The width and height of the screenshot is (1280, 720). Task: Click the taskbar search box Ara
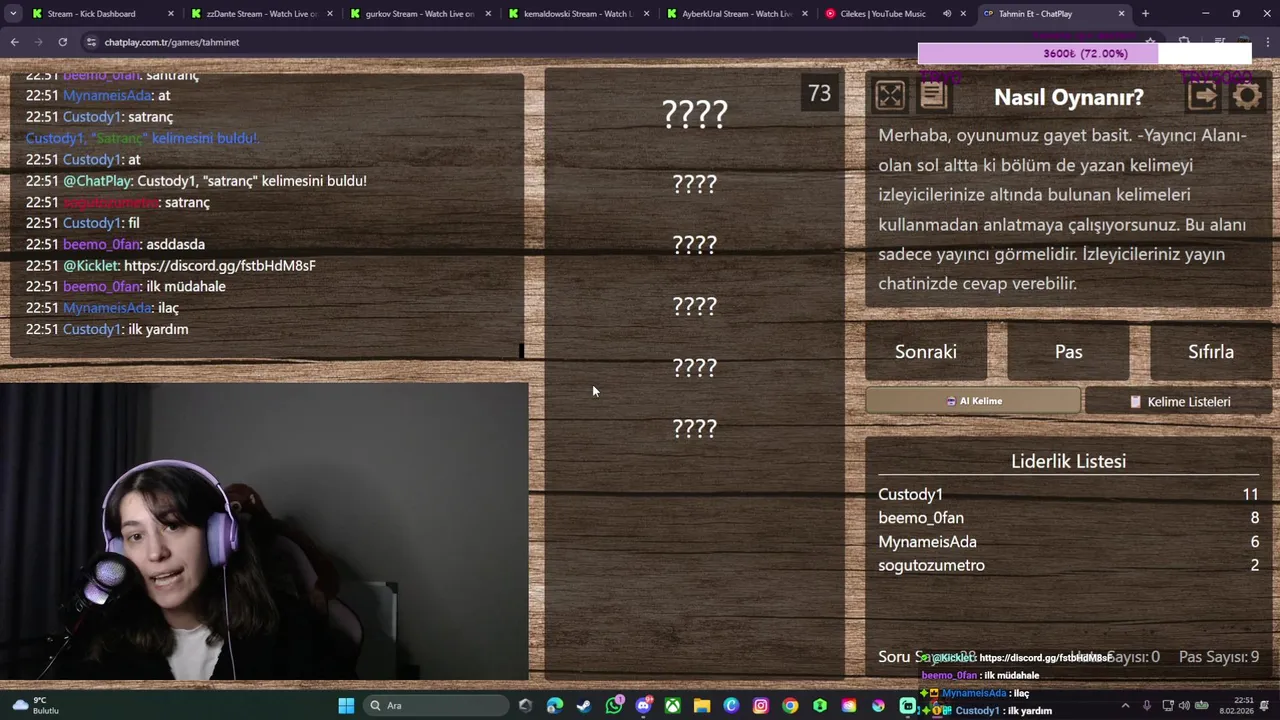point(435,705)
